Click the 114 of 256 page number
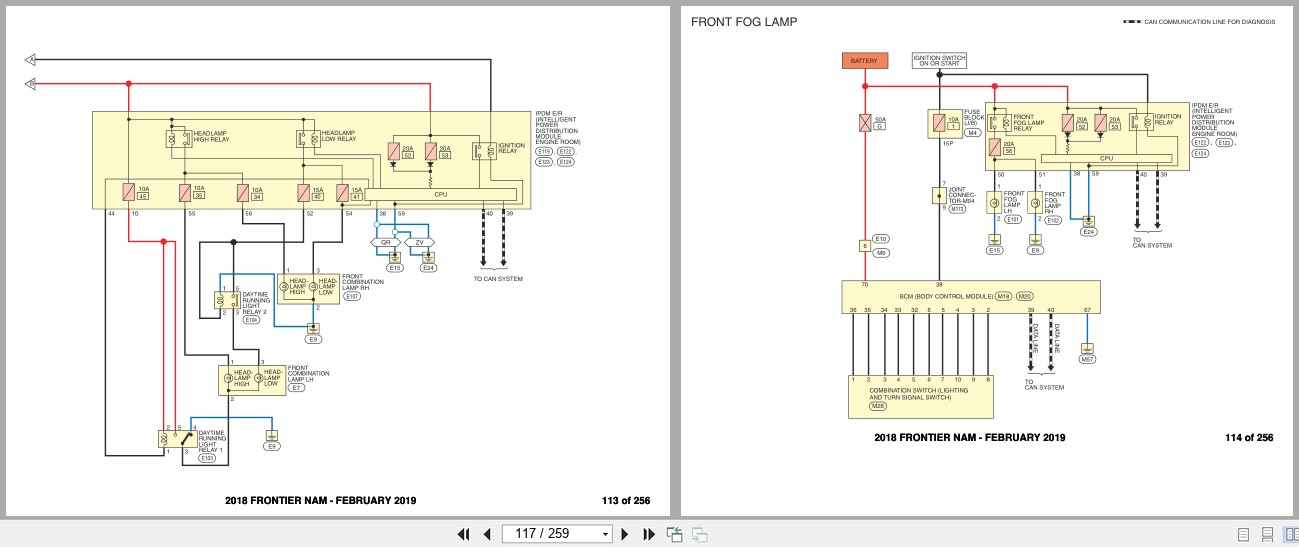The height and width of the screenshot is (547, 1299). click(x=1249, y=438)
